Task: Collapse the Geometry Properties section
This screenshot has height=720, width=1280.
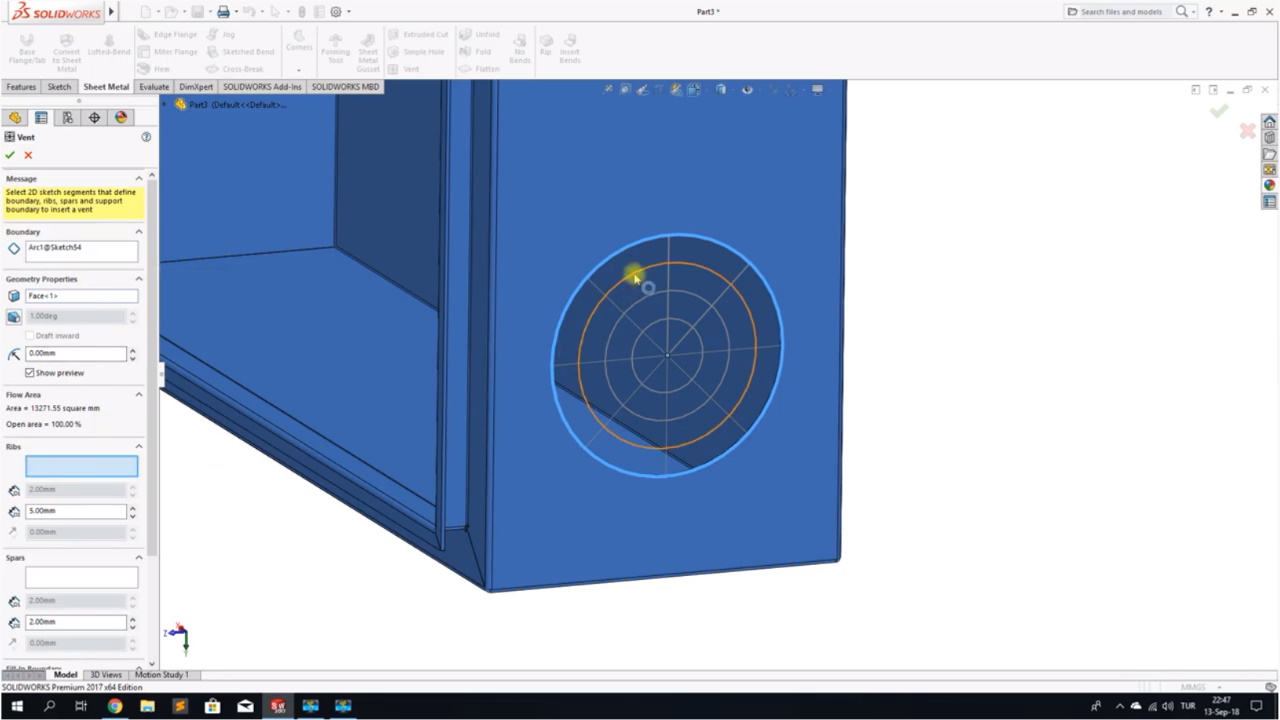Action: click(x=139, y=279)
